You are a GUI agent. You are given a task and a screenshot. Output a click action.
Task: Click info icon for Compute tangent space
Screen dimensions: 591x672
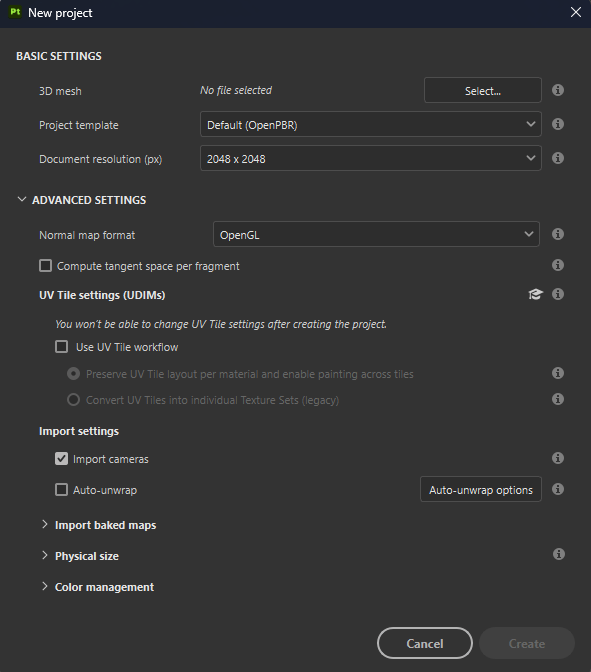[x=558, y=265]
